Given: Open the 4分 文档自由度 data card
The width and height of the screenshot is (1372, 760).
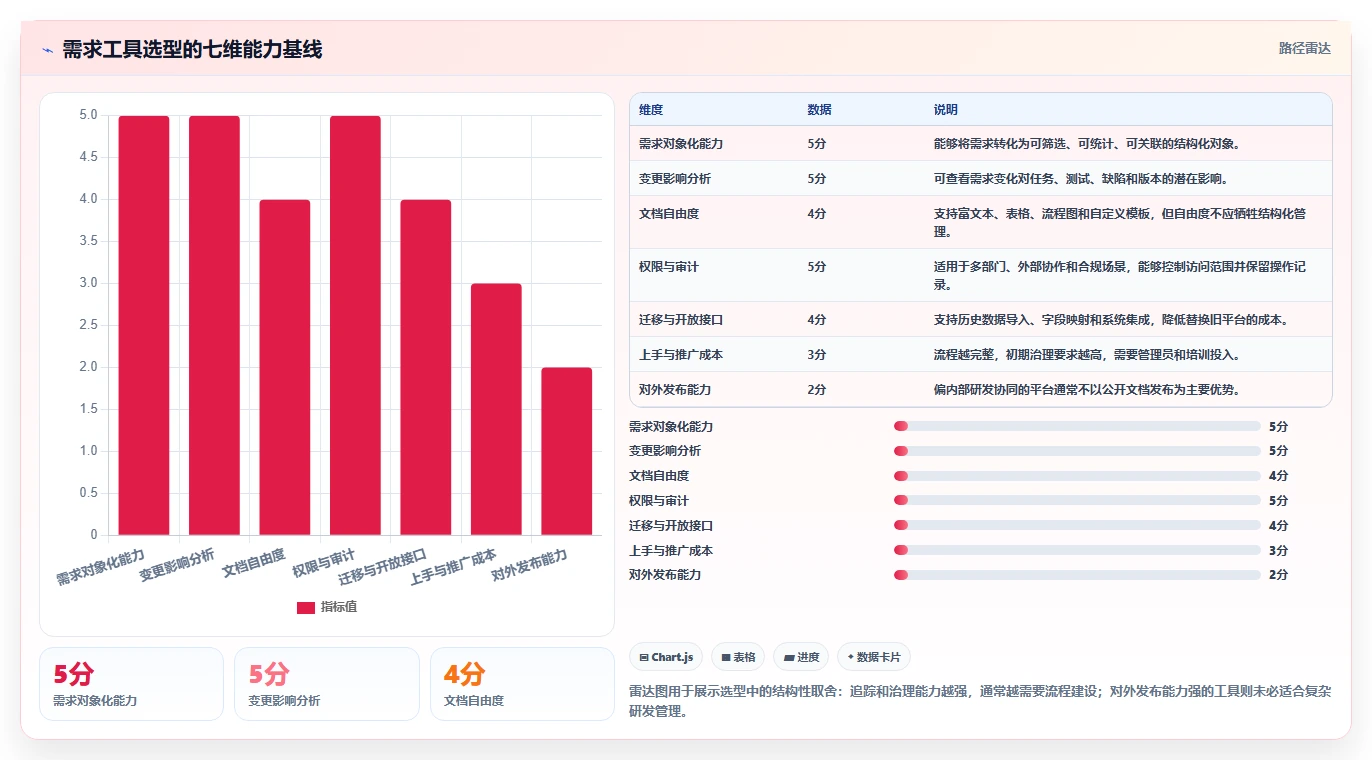Looking at the screenshot, I should click(x=522, y=684).
